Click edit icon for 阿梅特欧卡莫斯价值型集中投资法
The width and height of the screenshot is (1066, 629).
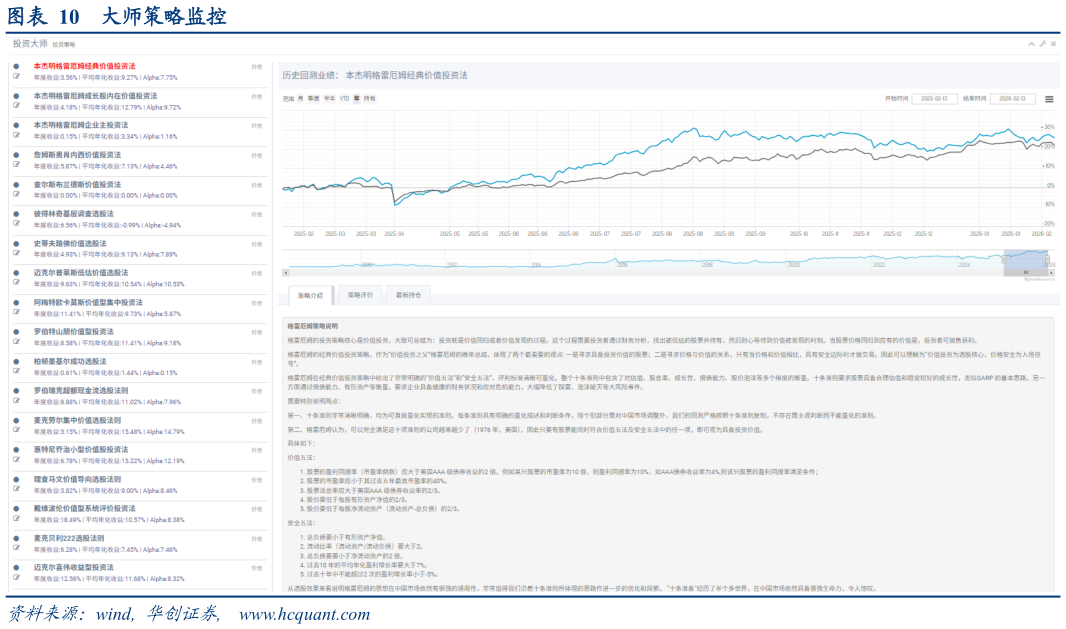[x=16, y=313]
